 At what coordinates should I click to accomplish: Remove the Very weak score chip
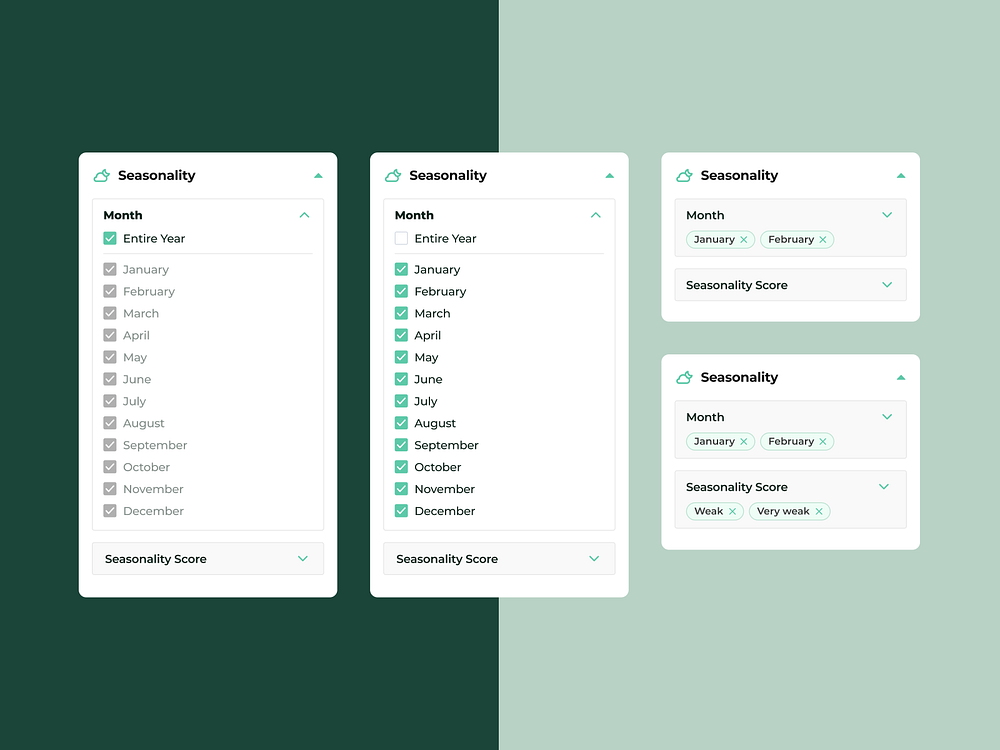click(x=819, y=511)
